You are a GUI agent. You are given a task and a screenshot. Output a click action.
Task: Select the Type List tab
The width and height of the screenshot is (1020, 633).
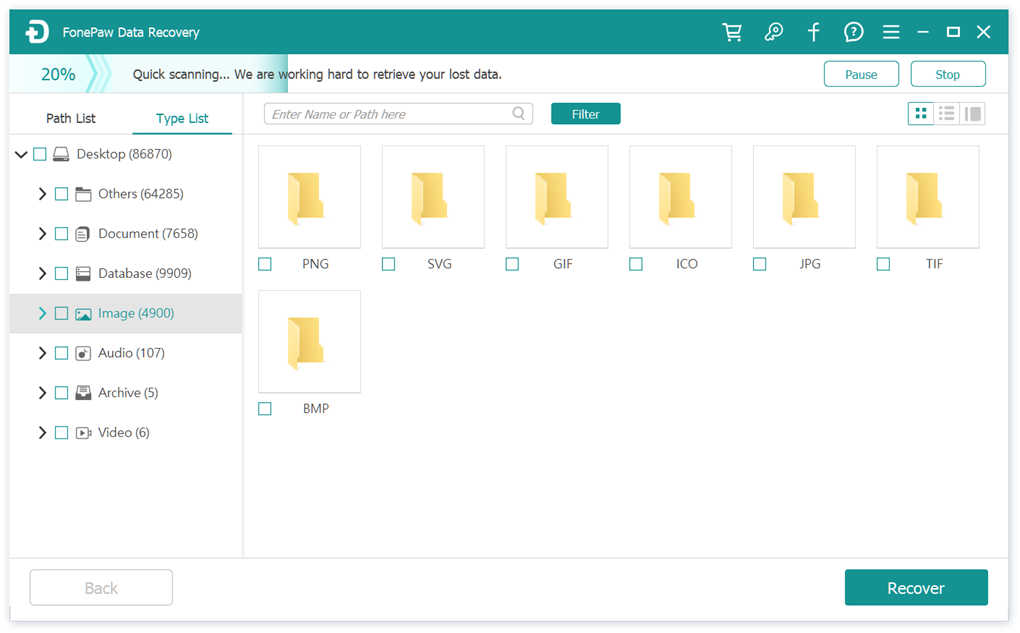coord(182,118)
